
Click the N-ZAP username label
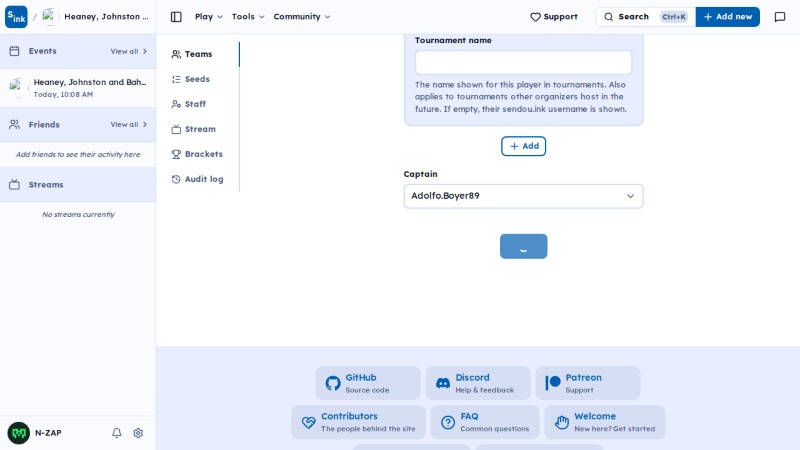pyautogui.click(x=48, y=433)
